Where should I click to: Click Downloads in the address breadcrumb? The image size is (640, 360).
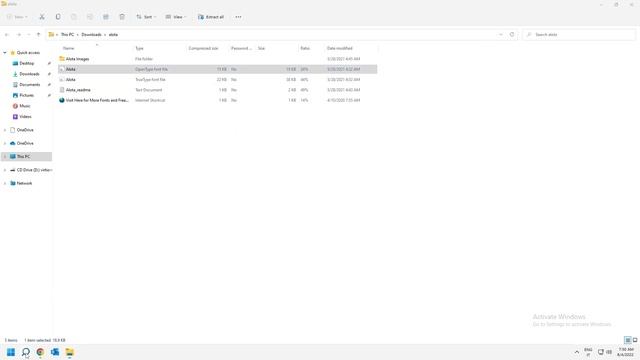pos(91,35)
